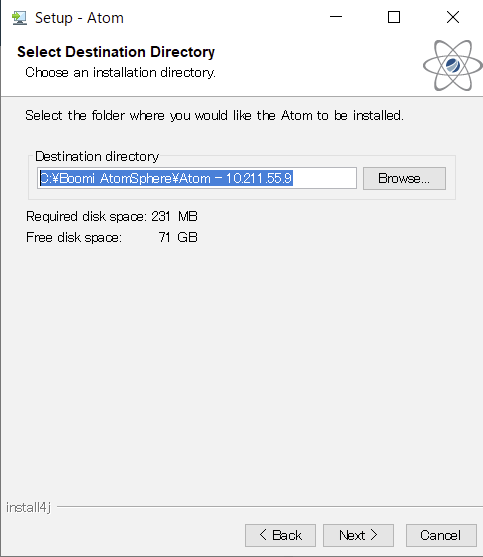Click the Setup installer icon in title bar
The height and width of the screenshot is (557, 483).
[19, 18]
